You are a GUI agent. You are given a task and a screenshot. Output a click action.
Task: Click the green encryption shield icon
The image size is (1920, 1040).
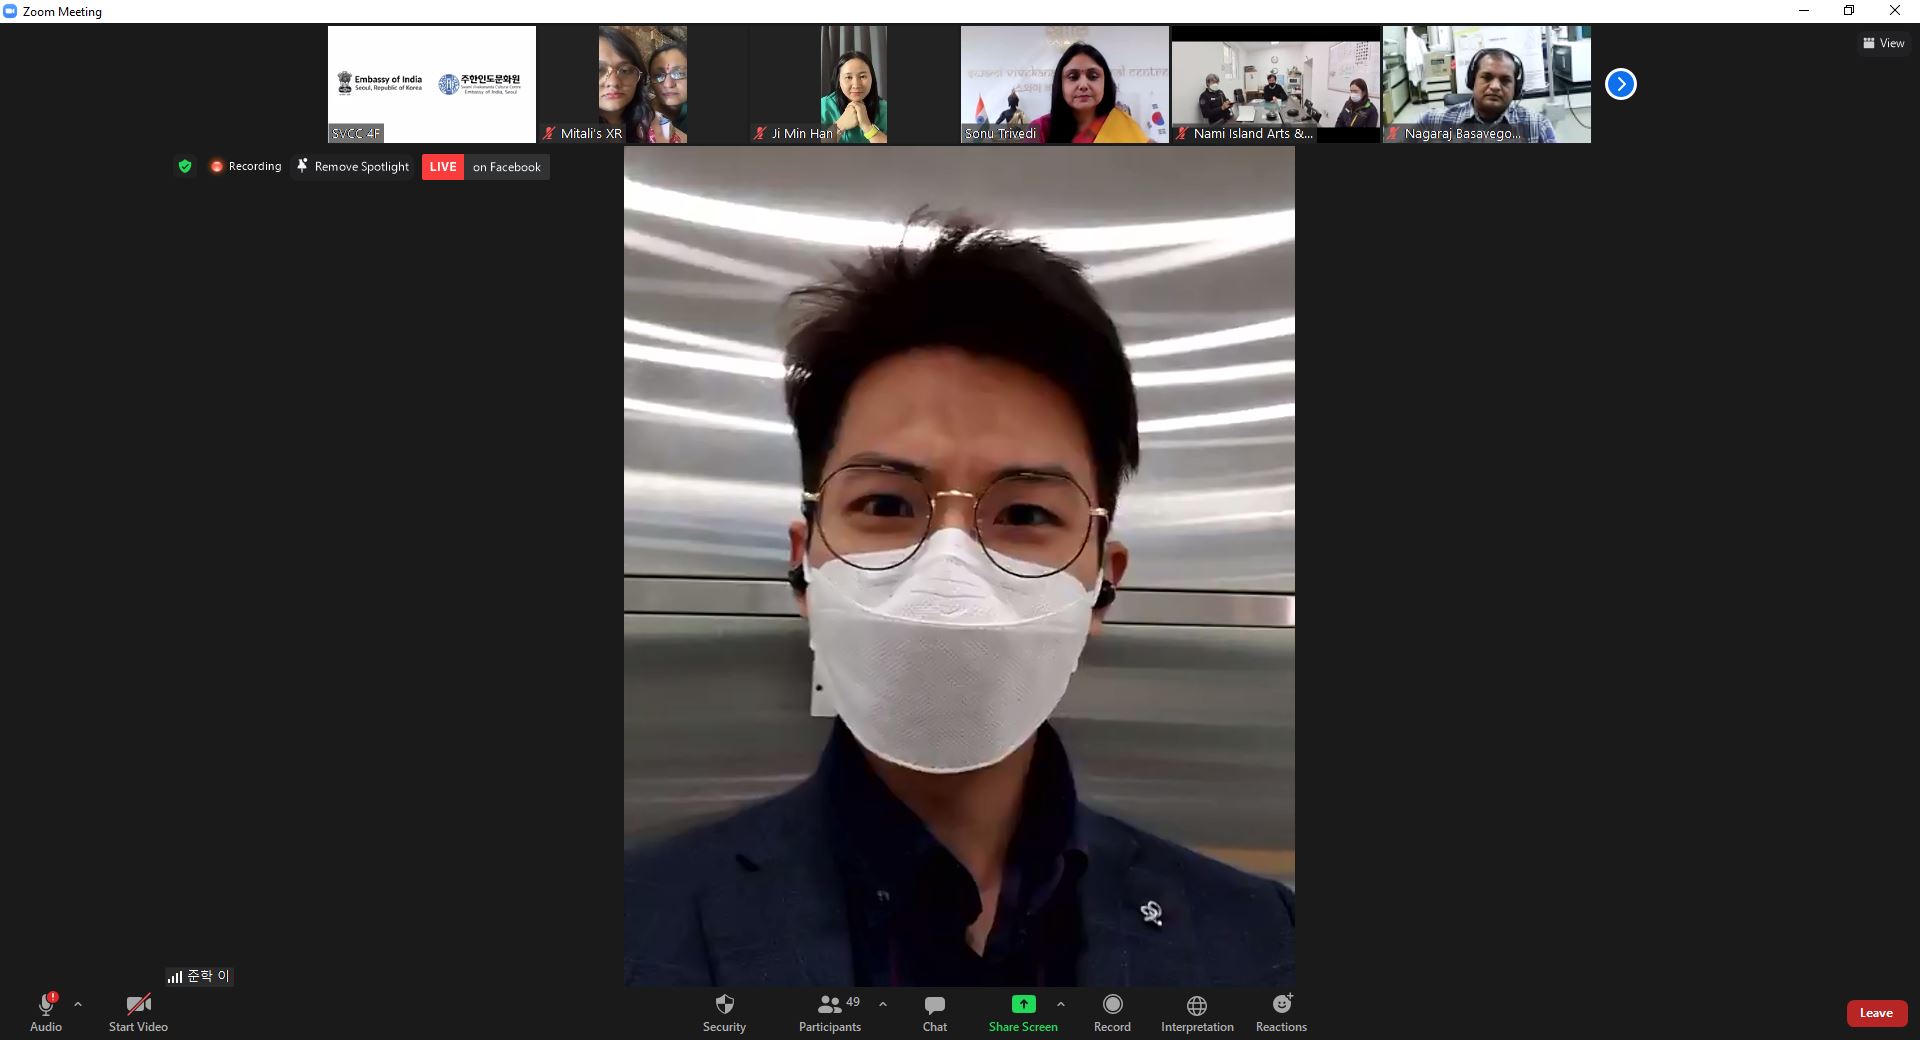coord(185,167)
